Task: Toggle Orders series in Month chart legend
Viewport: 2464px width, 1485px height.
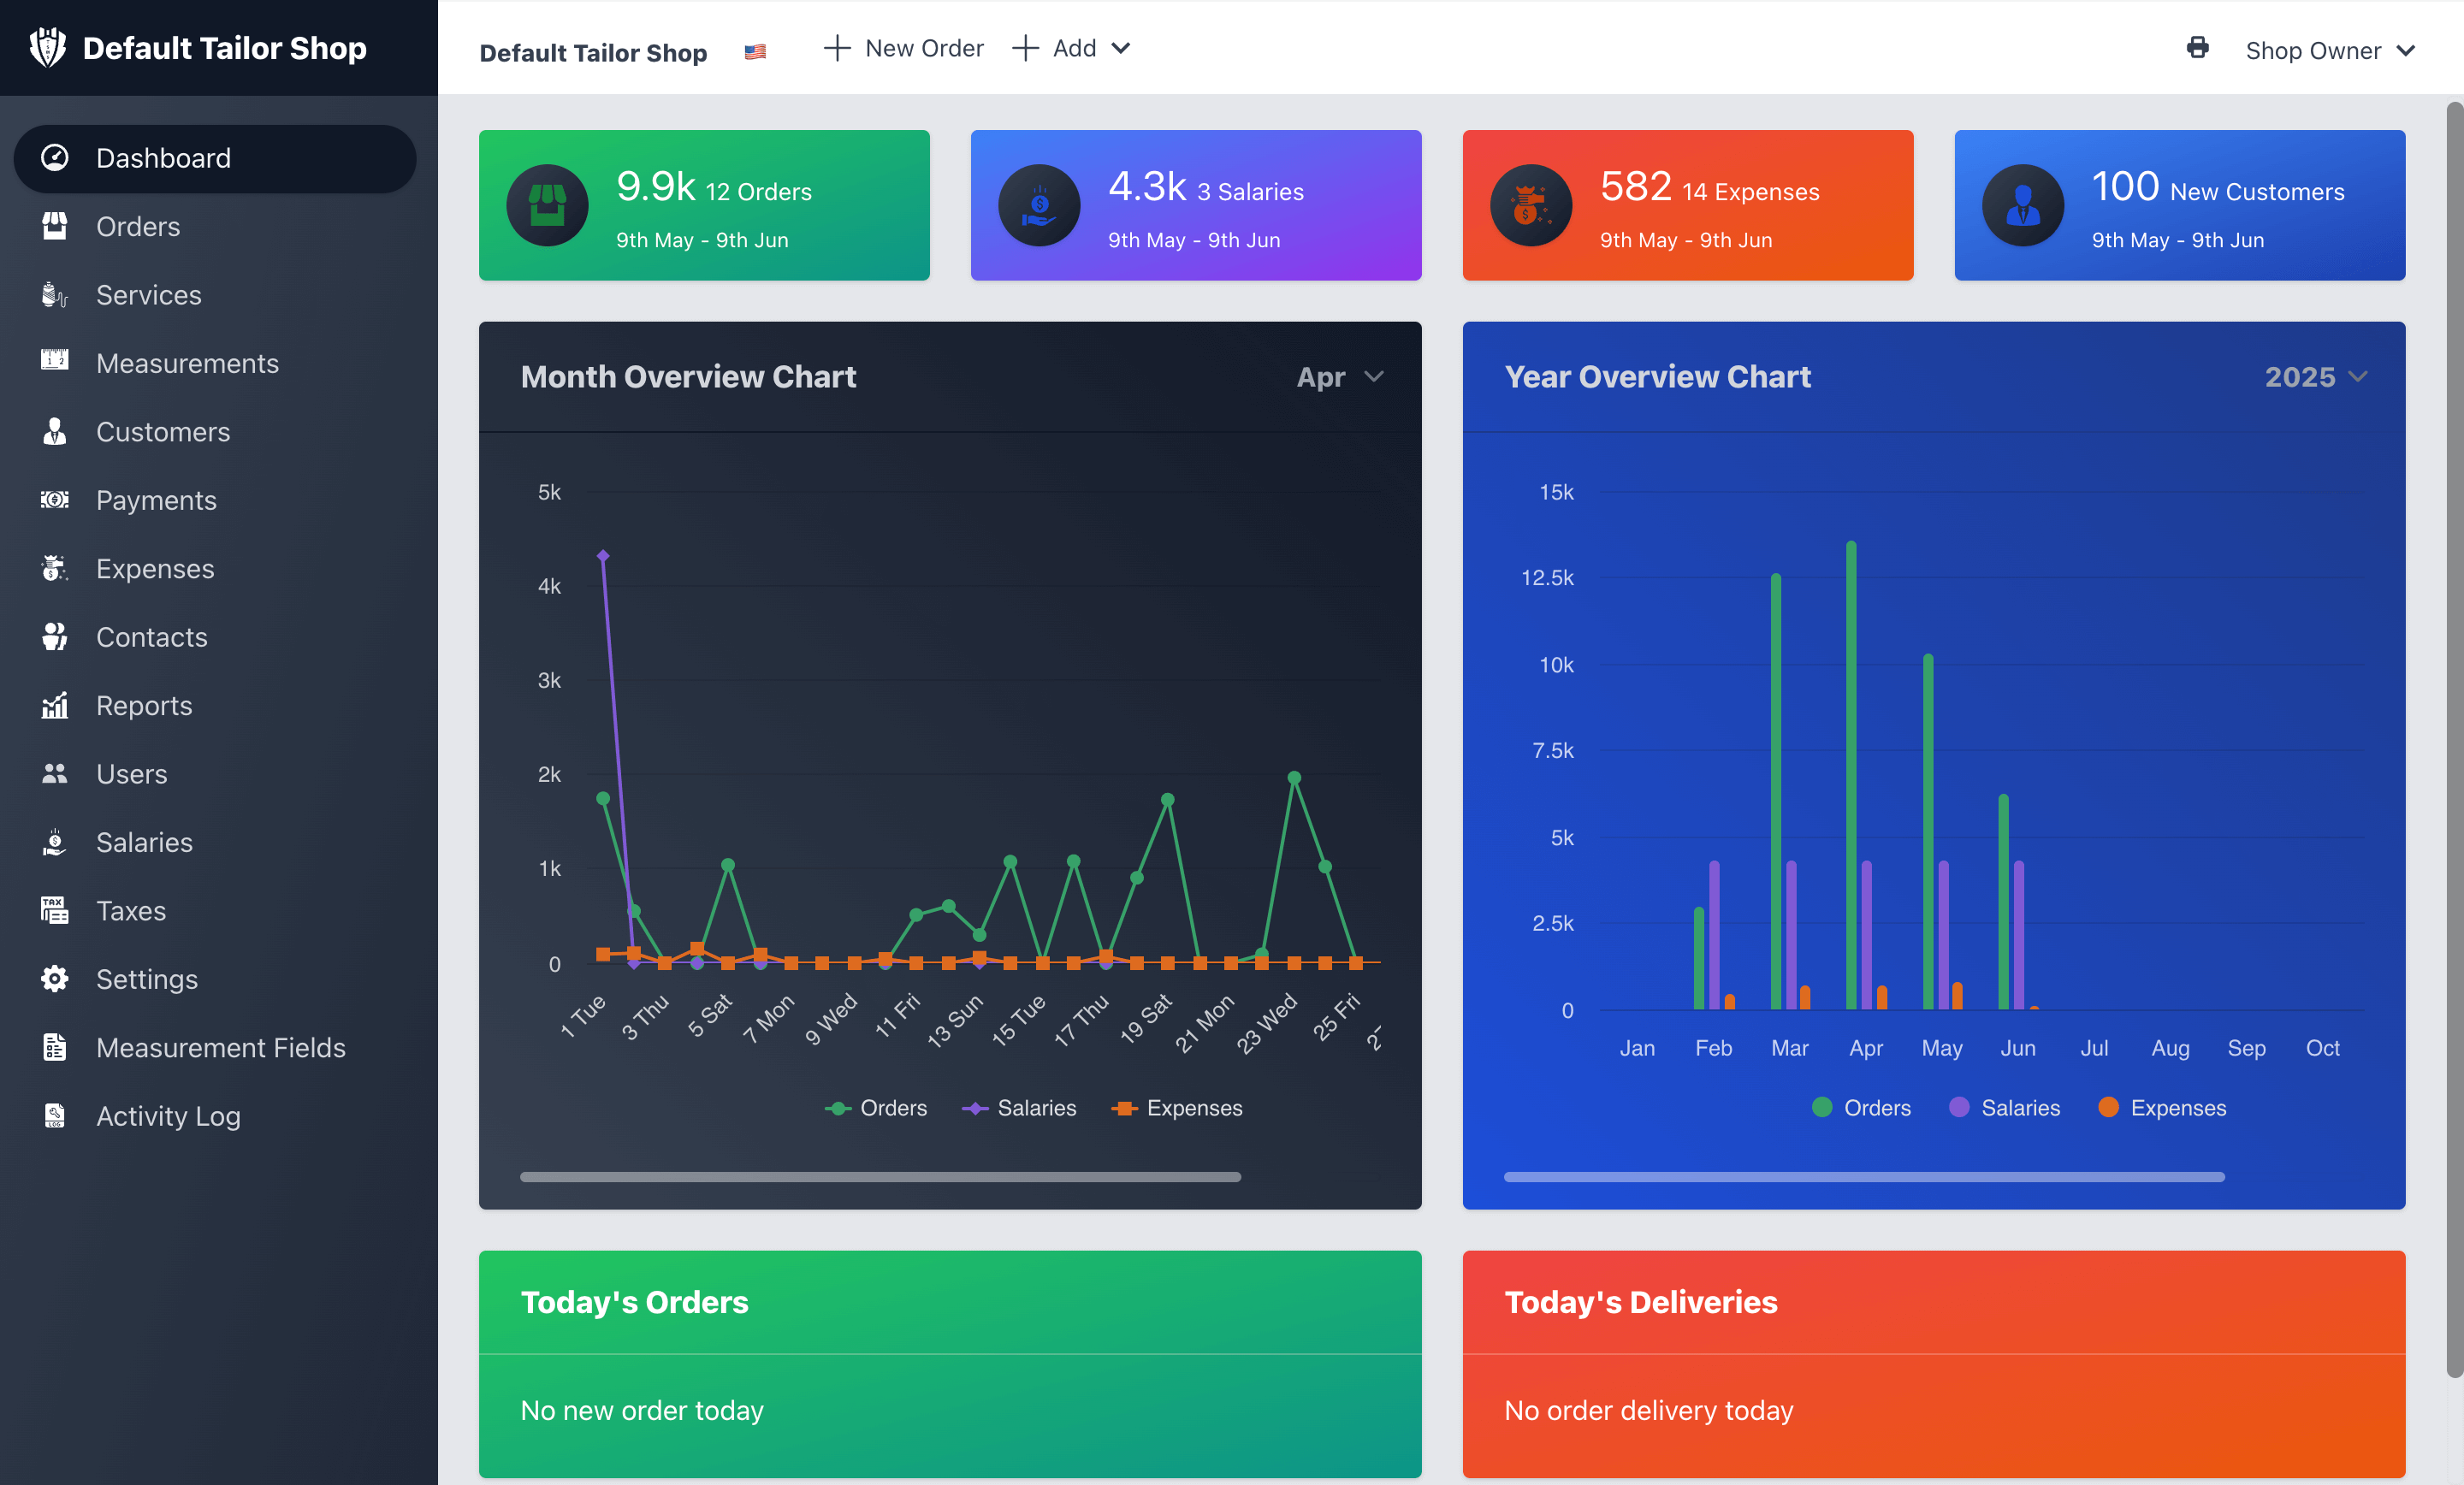Action: [x=876, y=1108]
